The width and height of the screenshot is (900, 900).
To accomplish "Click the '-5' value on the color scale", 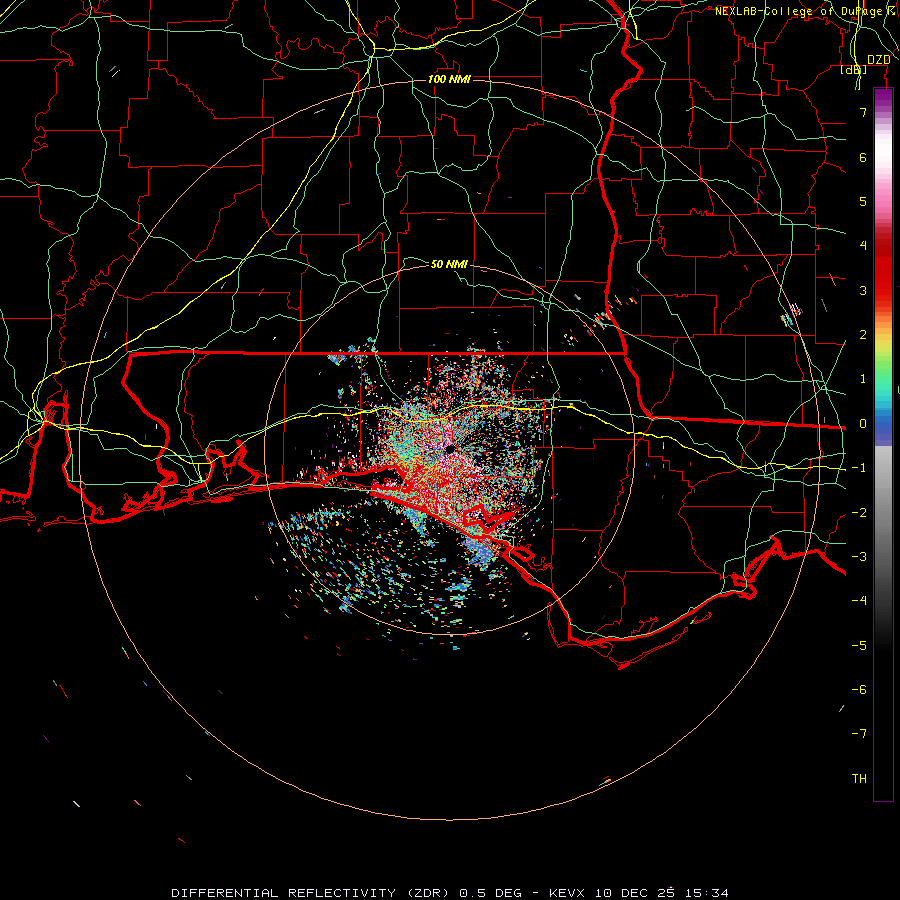I will 859,646.
